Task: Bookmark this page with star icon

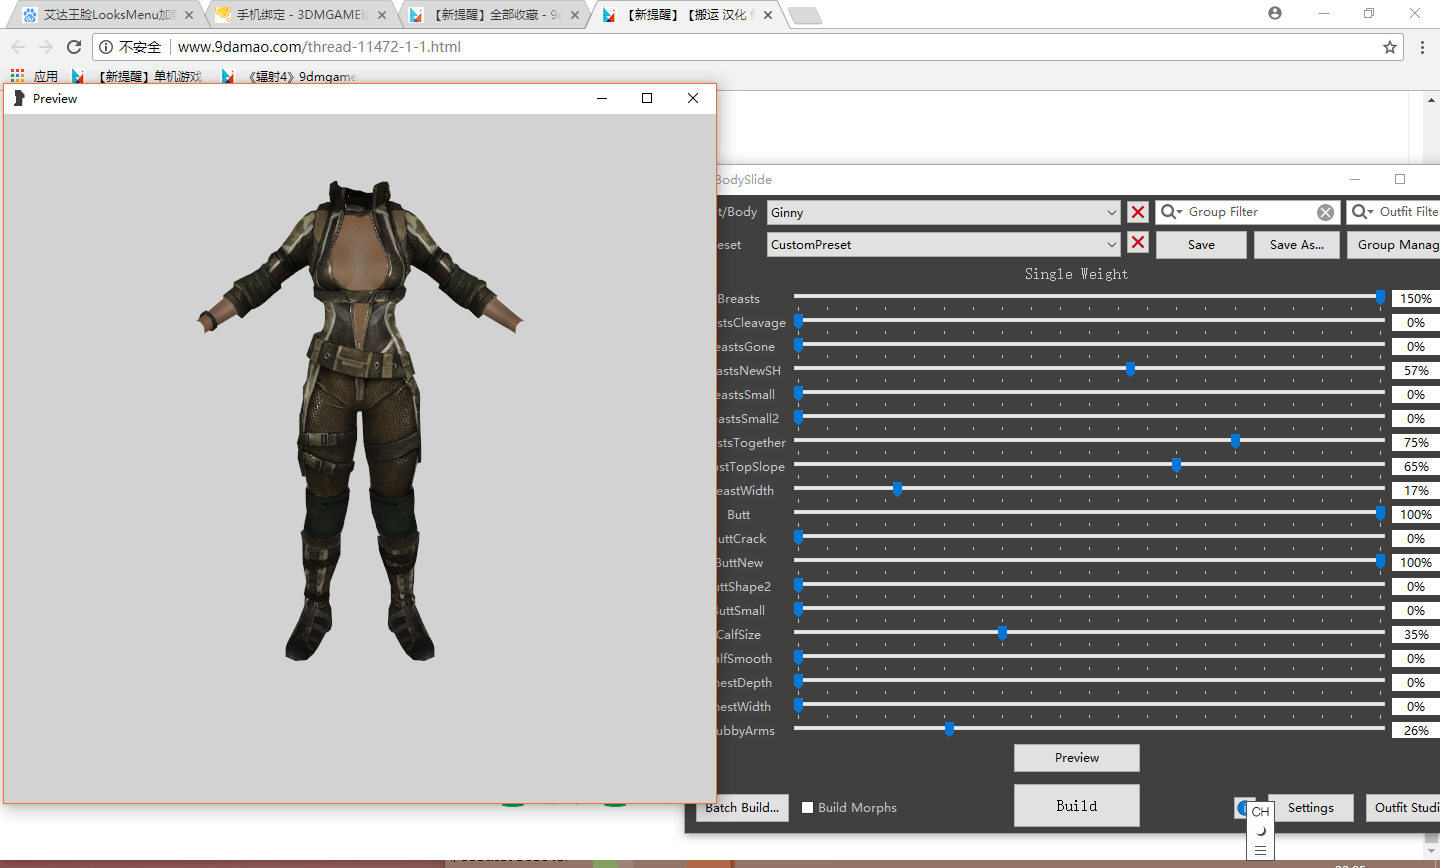Action: click(x=1390, y=47)
